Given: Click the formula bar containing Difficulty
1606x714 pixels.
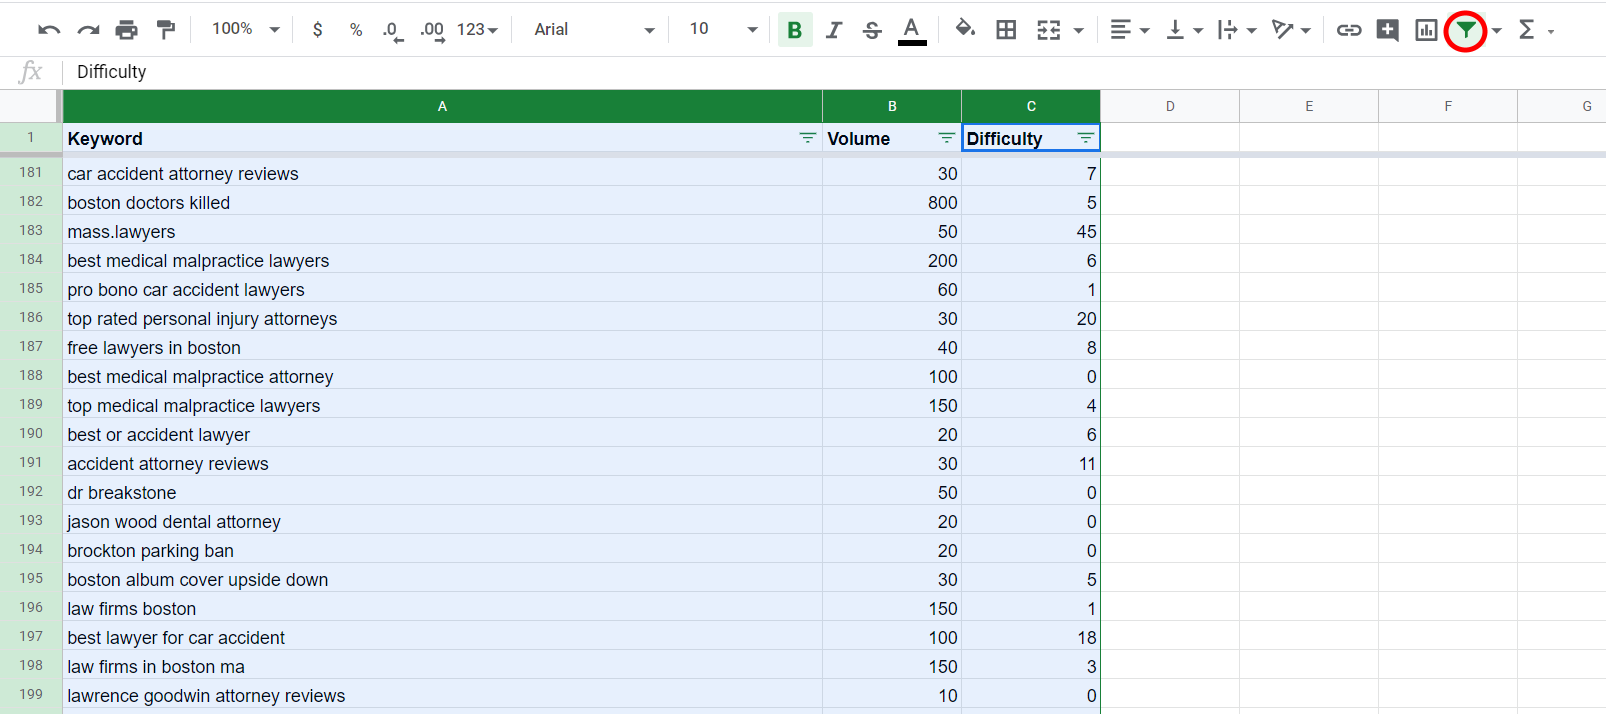Looking at the screenshot, I should (835, 72).
